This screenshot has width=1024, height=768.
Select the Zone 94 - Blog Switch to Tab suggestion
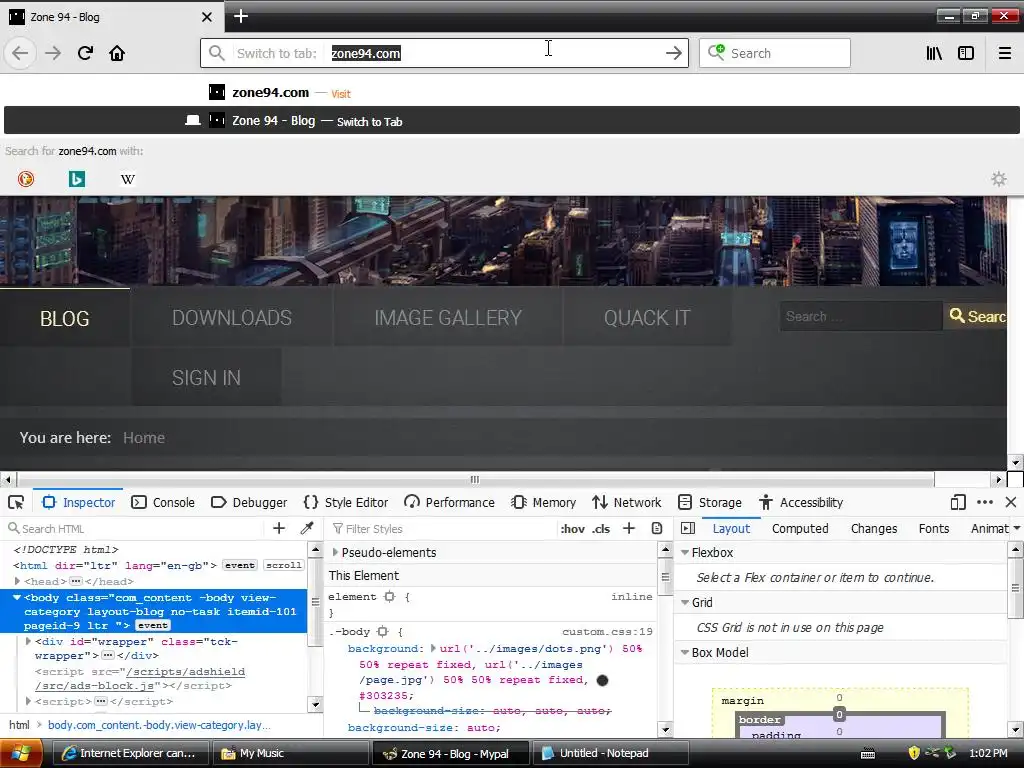point(512,121)
